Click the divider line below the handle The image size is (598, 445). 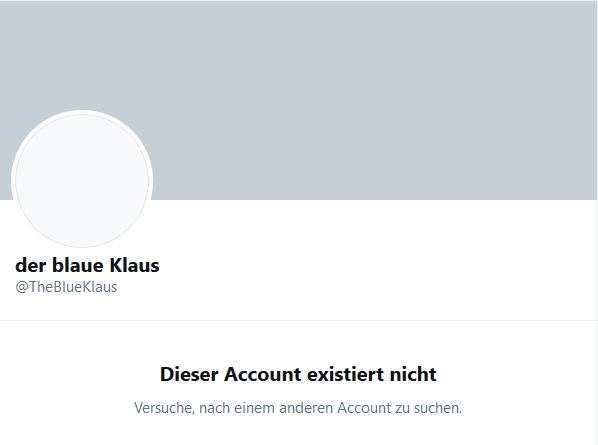[x=298, y=321]
